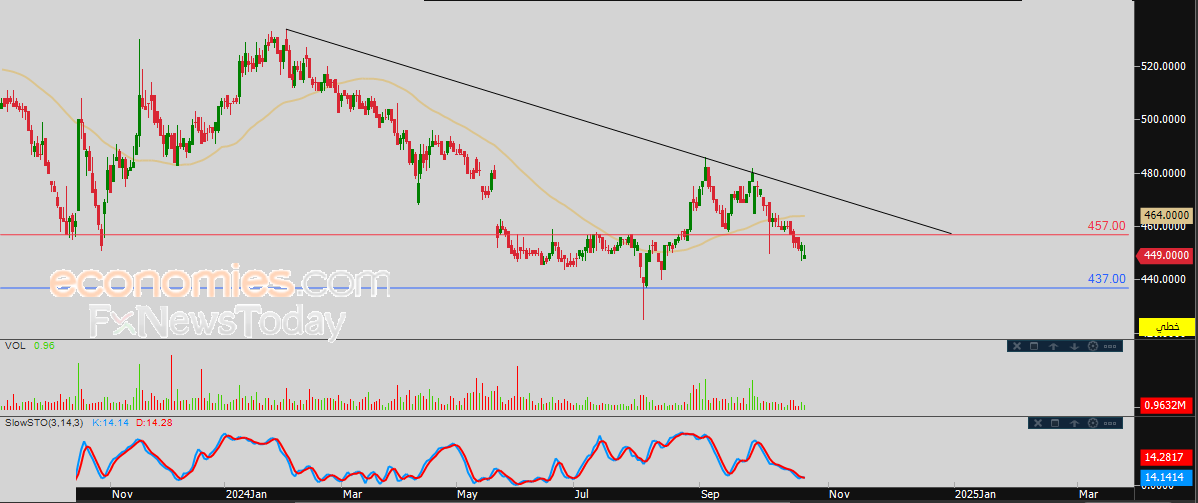Image resolution: width=1198 pixels, height=503 pixels.
Task: Click the May date axis label
Action: point(467,495)
